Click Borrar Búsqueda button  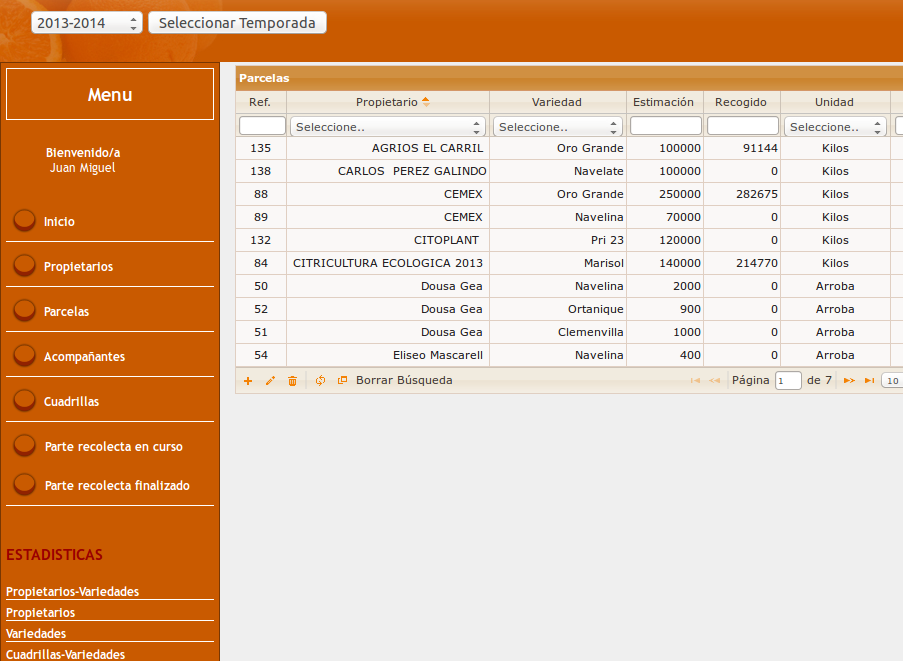click(x=404, y=380)
